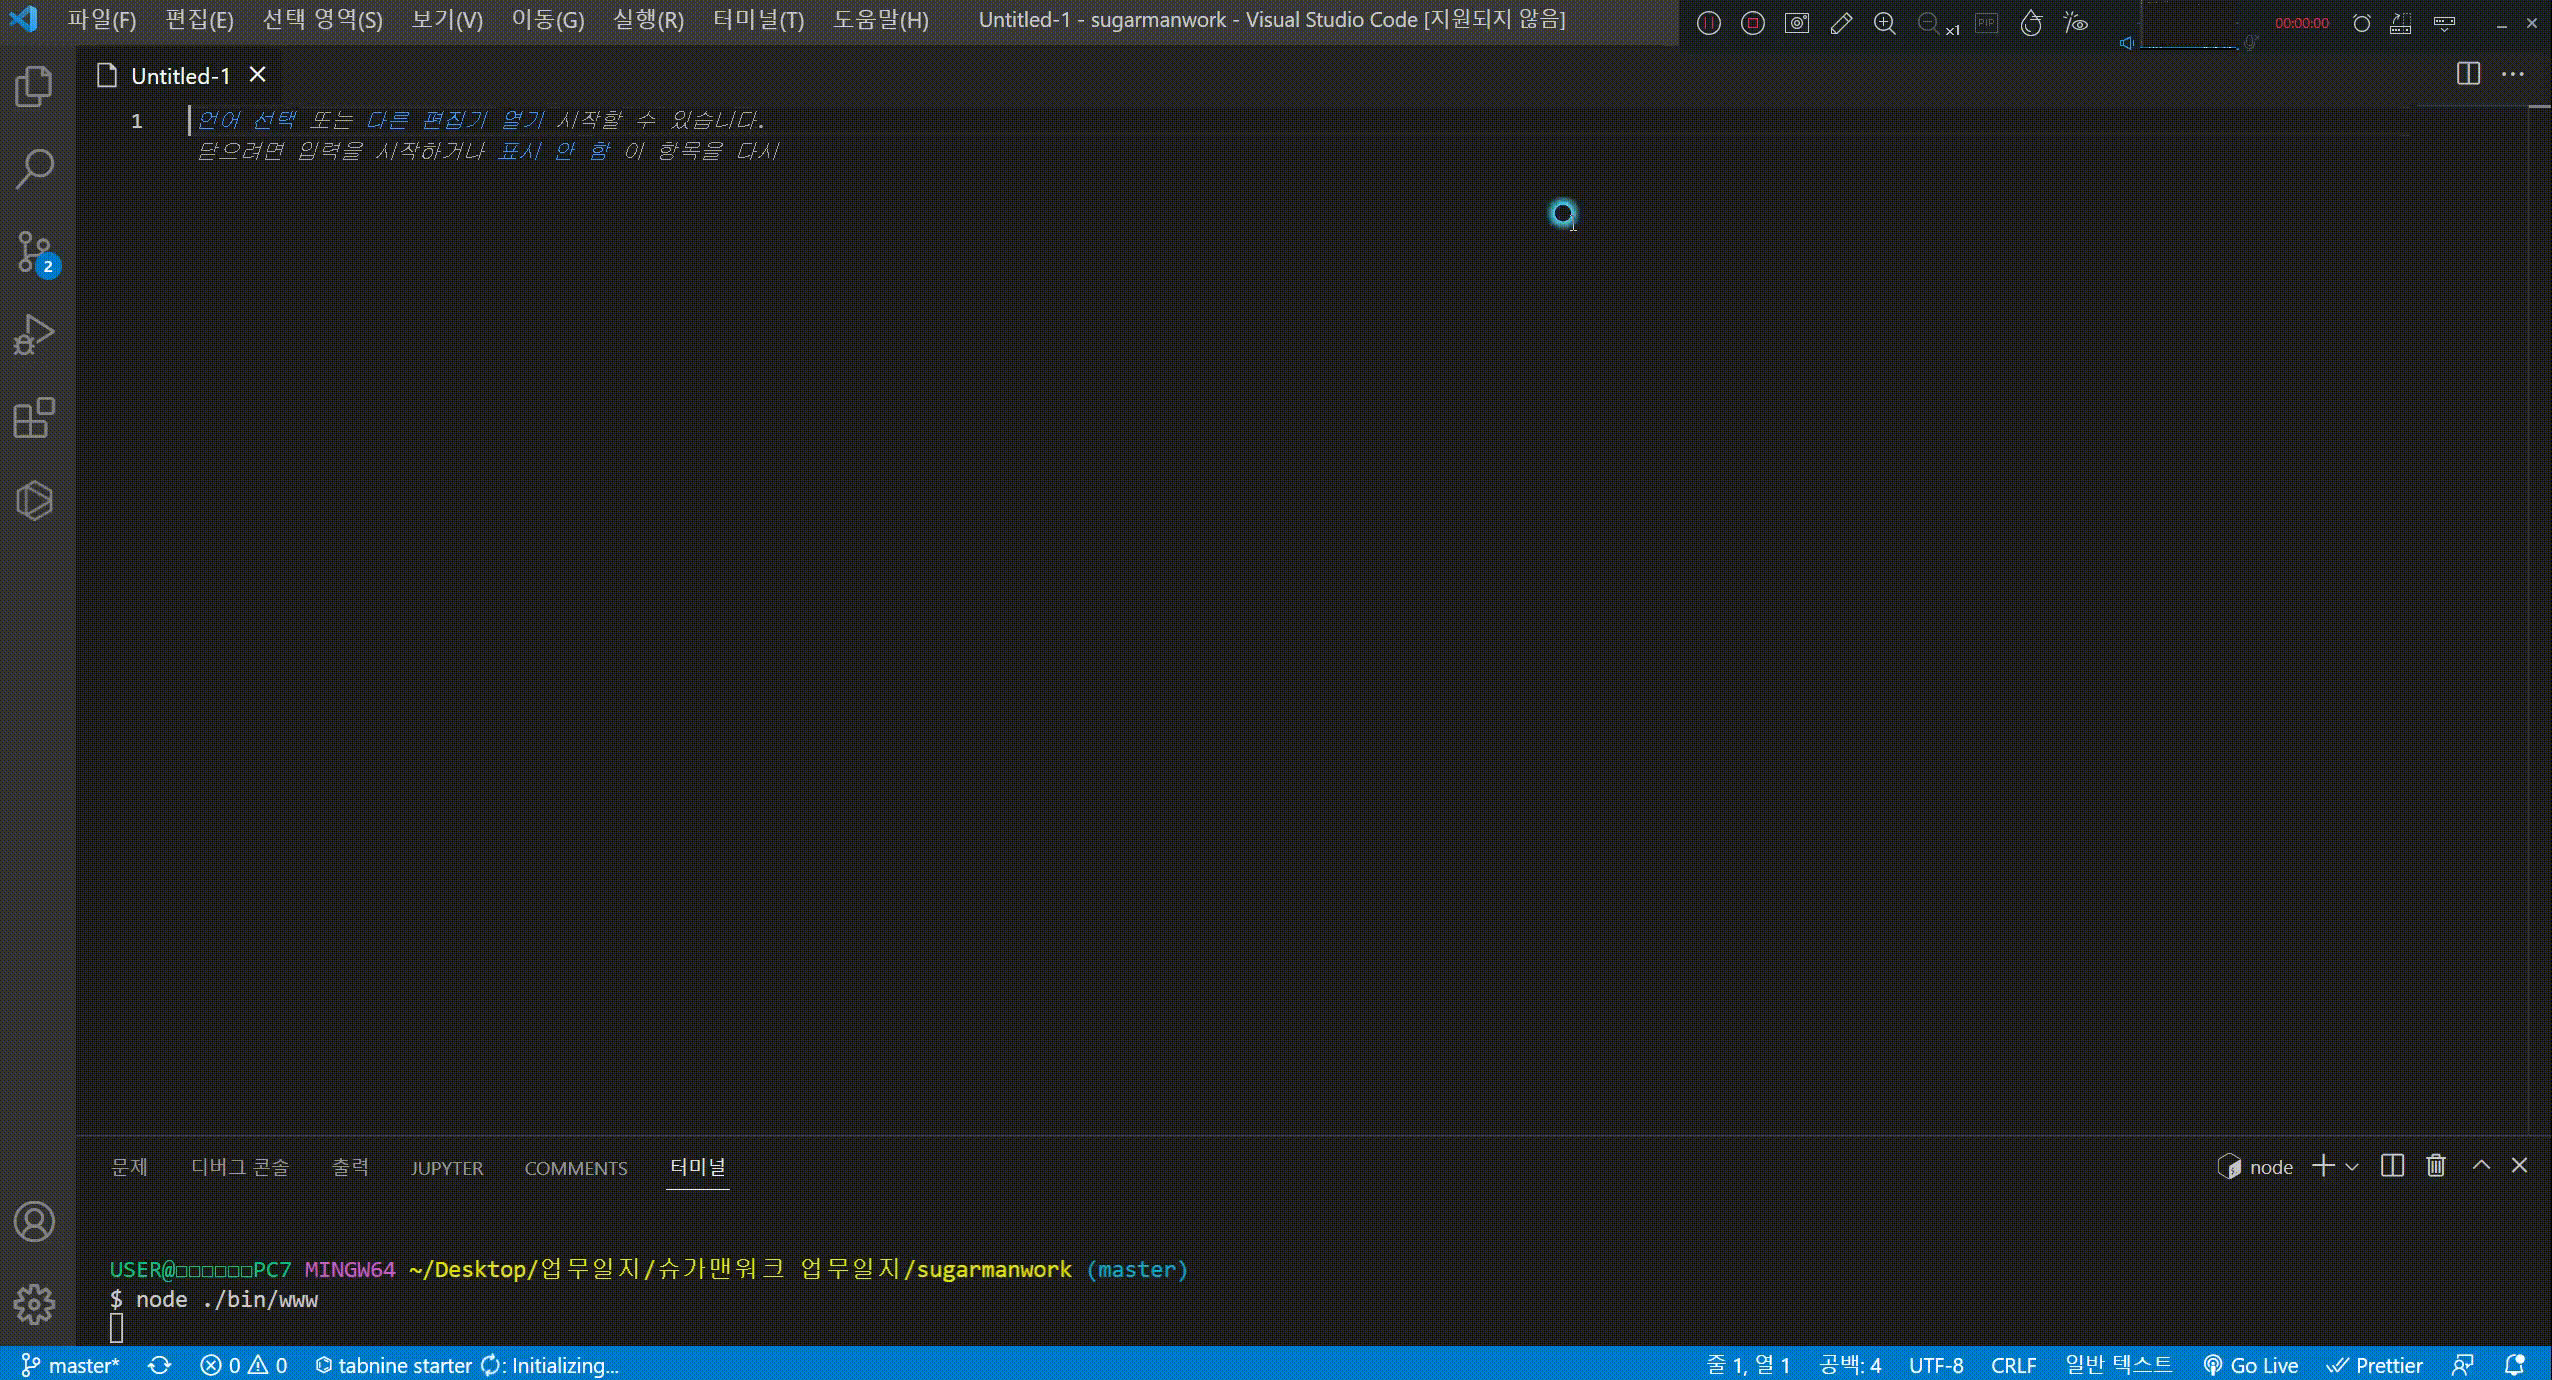Image resolution: width=2552 pixels, height=1380 pixels.
Task: Switch to the 디버그 콘솔 panel tab
Action: [240, 1167]
